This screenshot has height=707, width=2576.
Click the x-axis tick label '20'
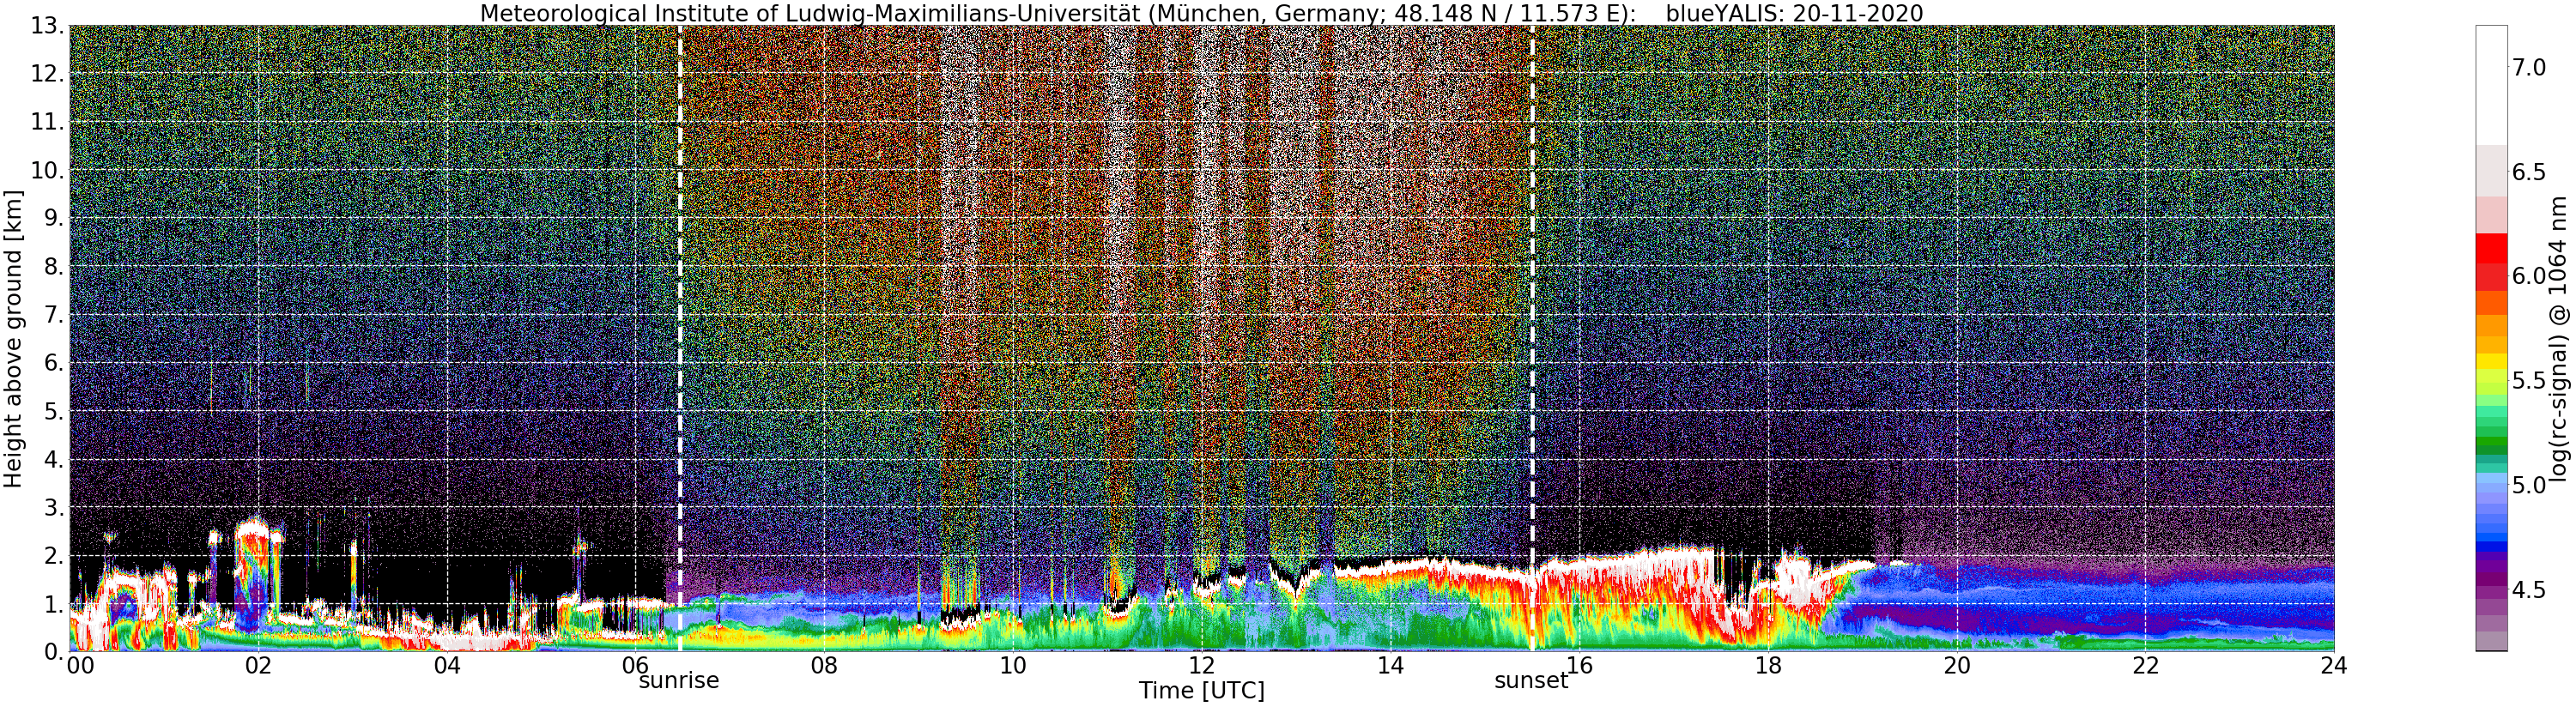1957,665
